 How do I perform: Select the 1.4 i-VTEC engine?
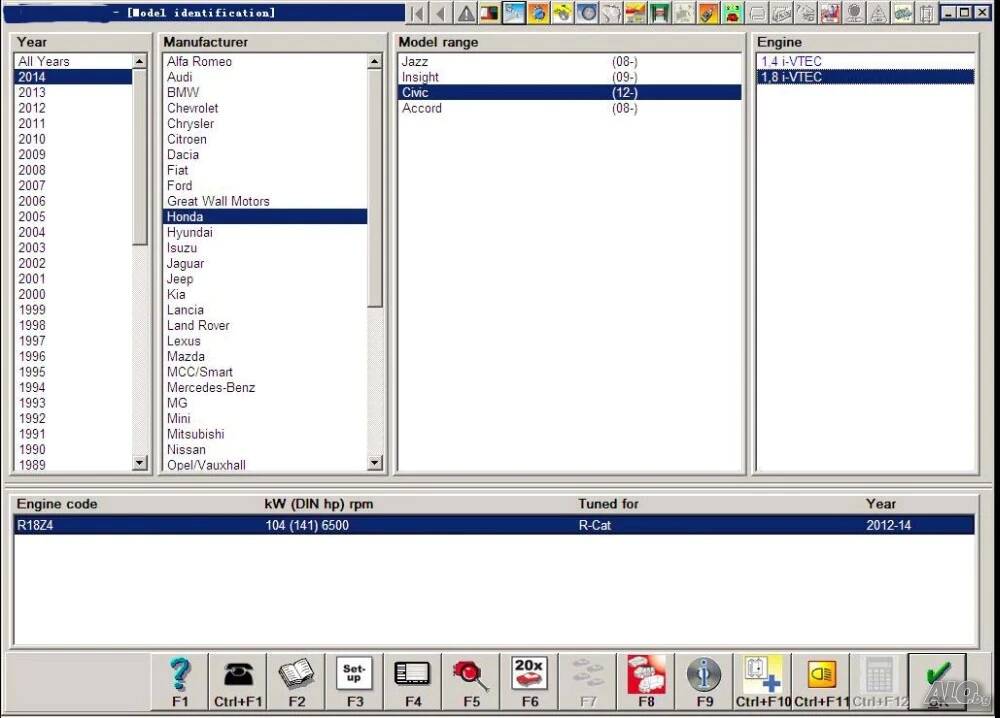(865, 61)
